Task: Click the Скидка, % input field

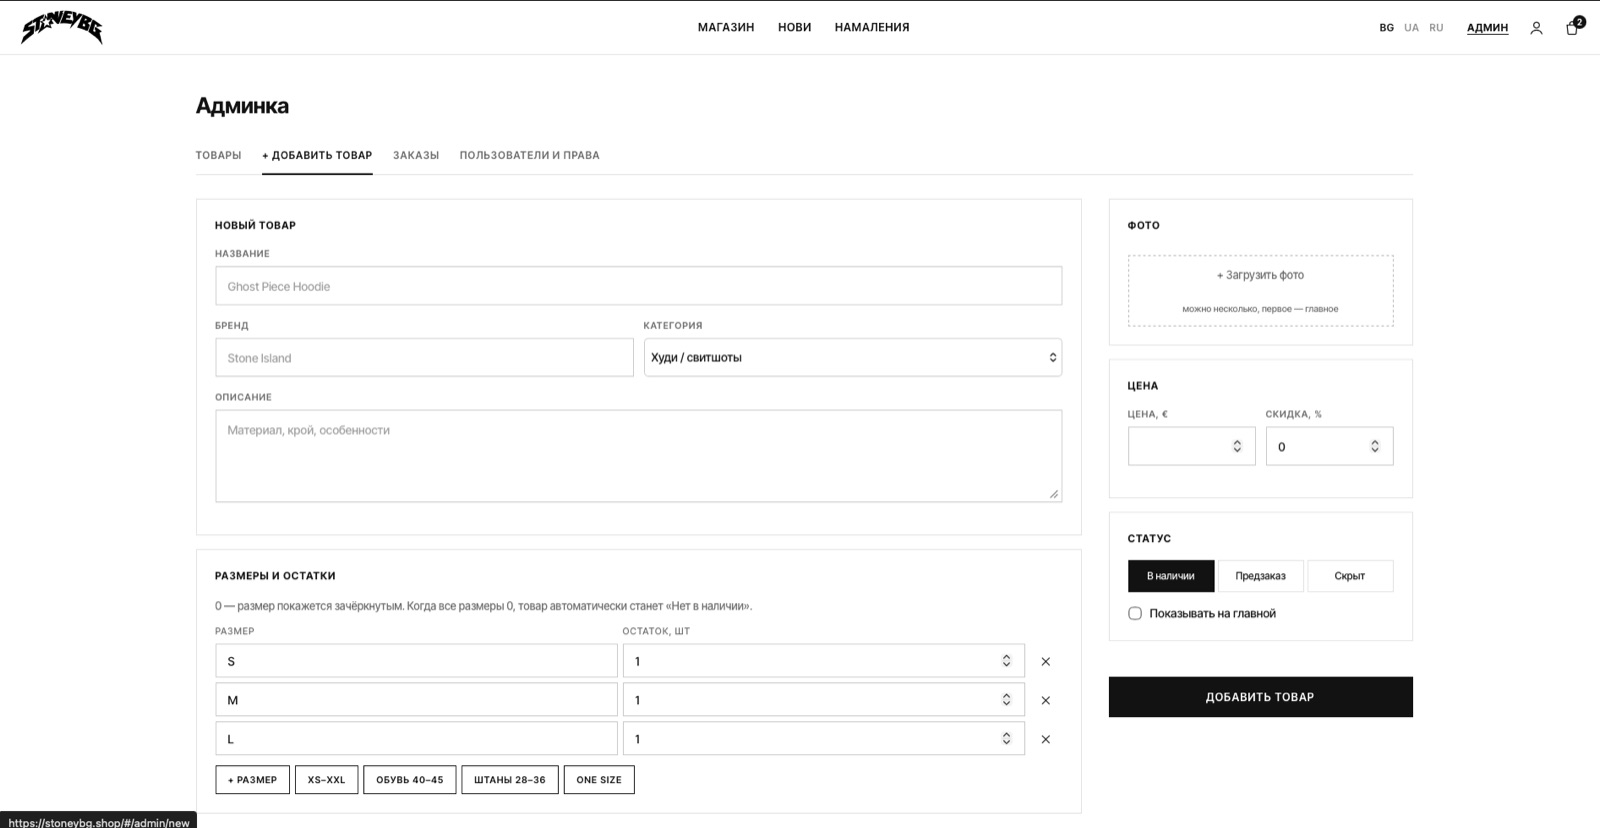Action: [1329, 446]
